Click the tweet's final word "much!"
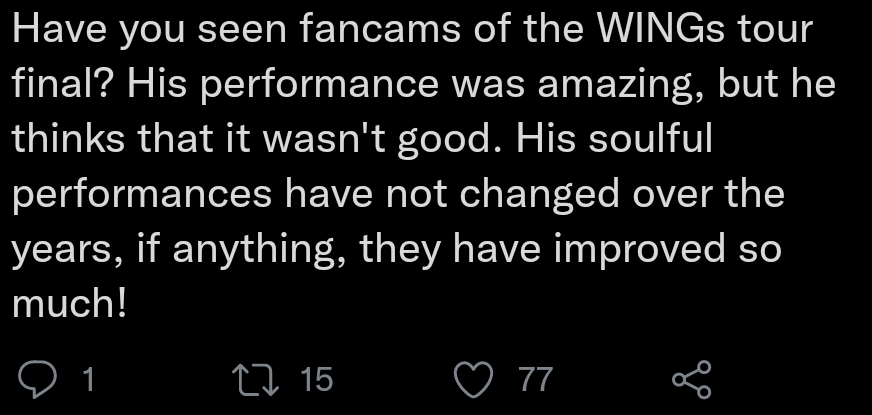Image resolution: width=872 pixels, height=415 pixels. 69,303
